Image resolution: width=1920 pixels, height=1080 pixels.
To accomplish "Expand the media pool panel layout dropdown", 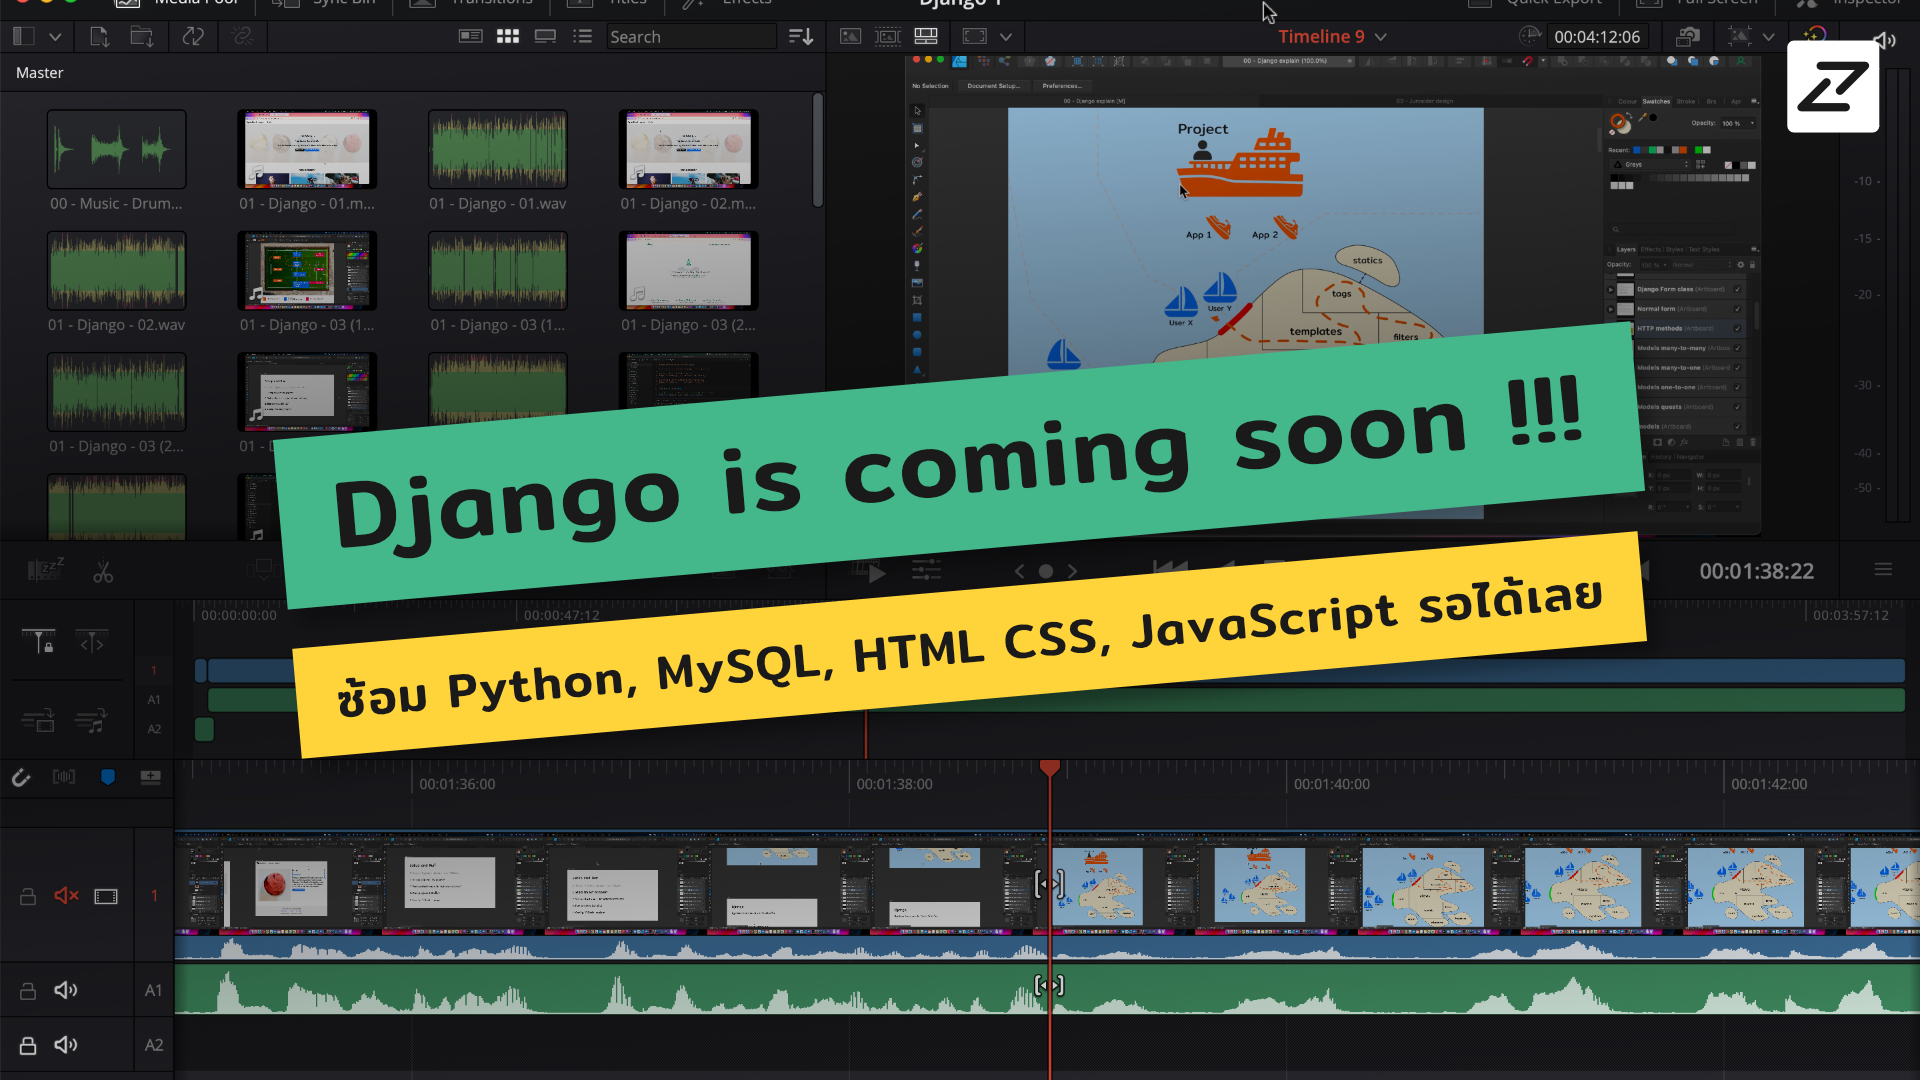I will (x=55, y=37).
